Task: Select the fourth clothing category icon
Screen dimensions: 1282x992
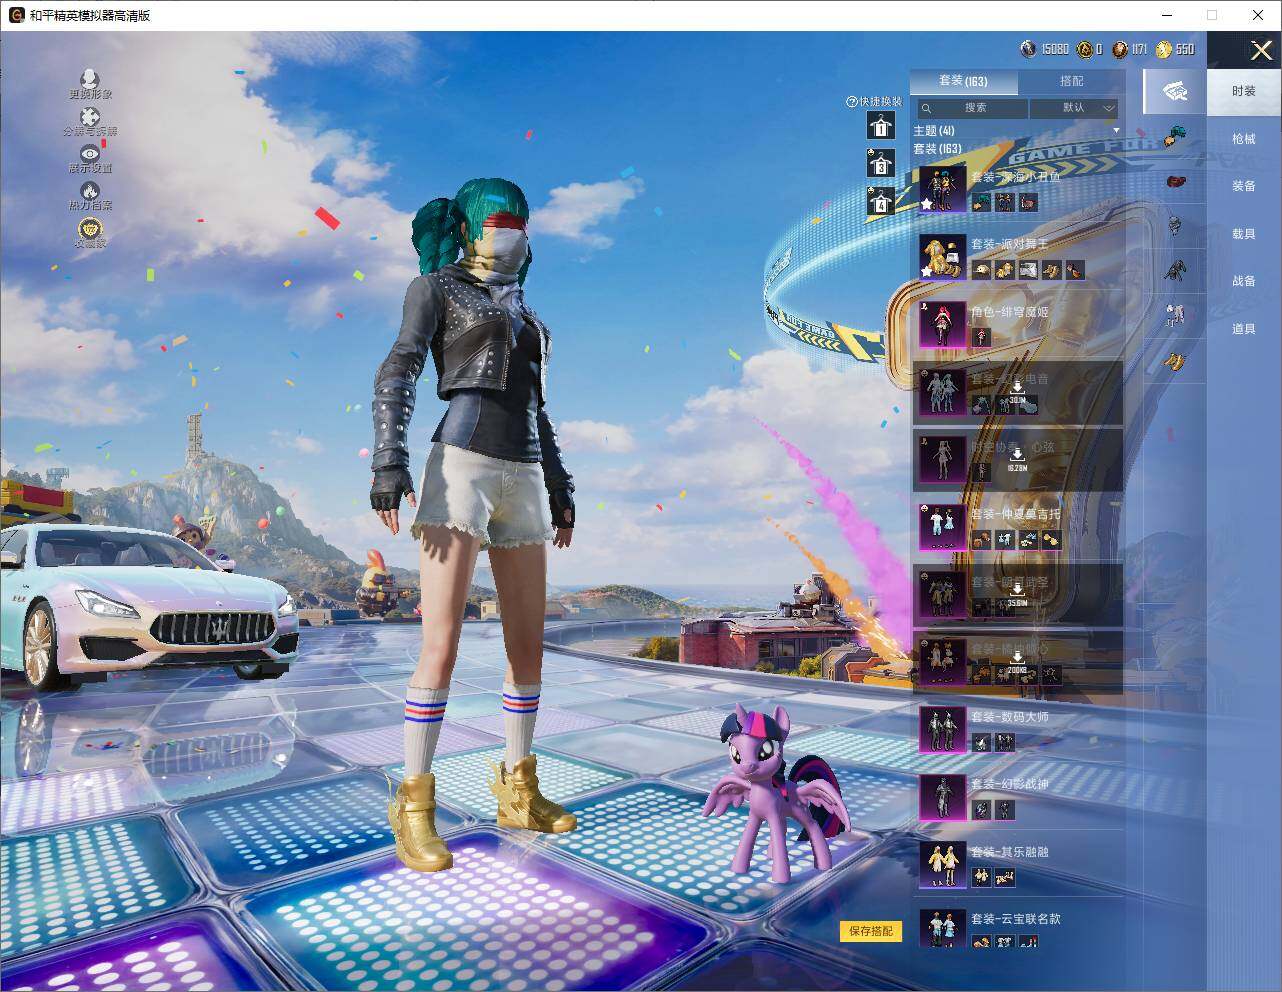Action: click(x=1175, y=226)
